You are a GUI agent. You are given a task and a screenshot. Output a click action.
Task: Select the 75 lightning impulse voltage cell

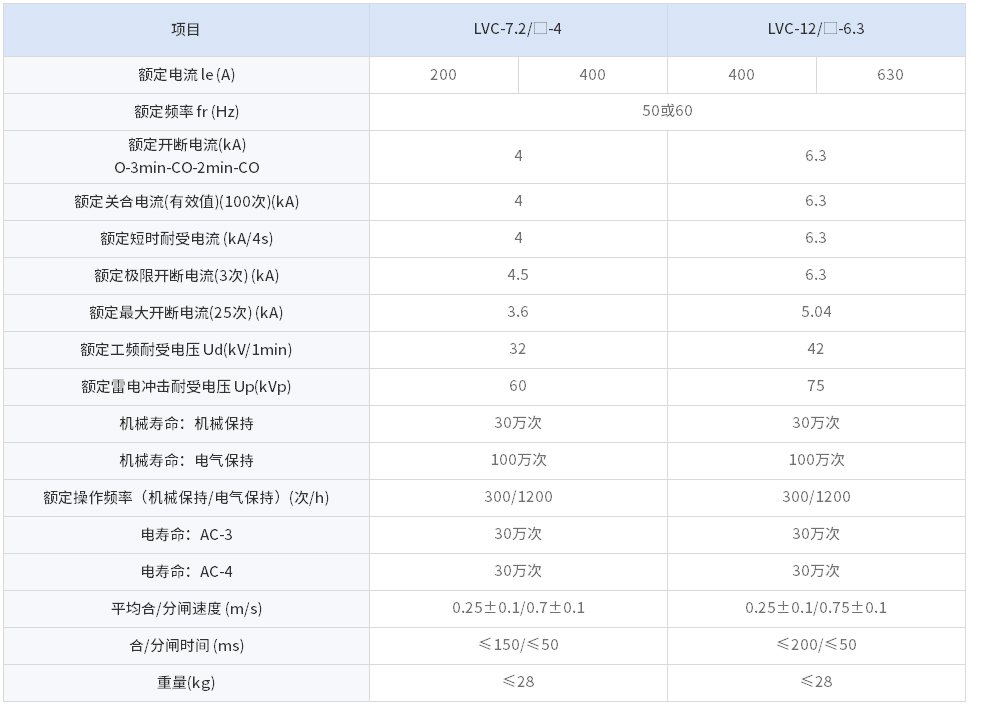pos(815,386)
